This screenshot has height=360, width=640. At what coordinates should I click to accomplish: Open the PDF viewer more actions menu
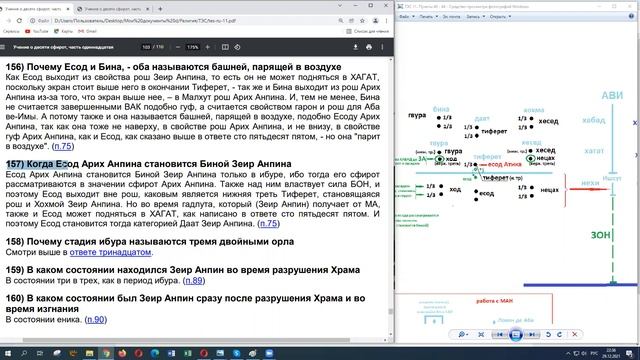pos(382,47)
